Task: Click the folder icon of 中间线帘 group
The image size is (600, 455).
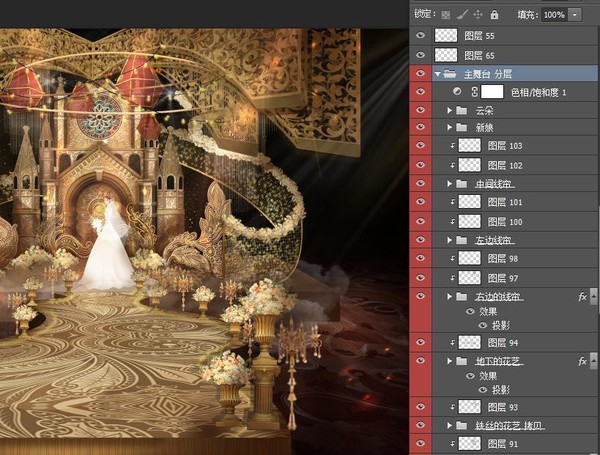Action: pyautogui.click(x=462, y=184)
